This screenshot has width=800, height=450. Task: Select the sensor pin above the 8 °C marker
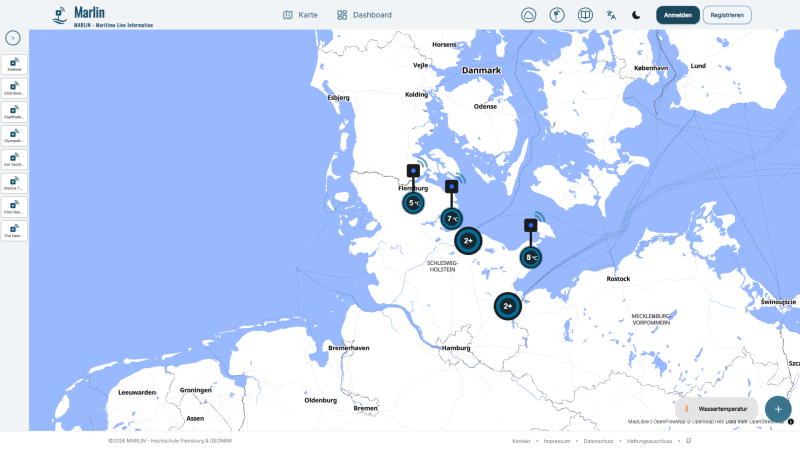click(x=531, y=225)
